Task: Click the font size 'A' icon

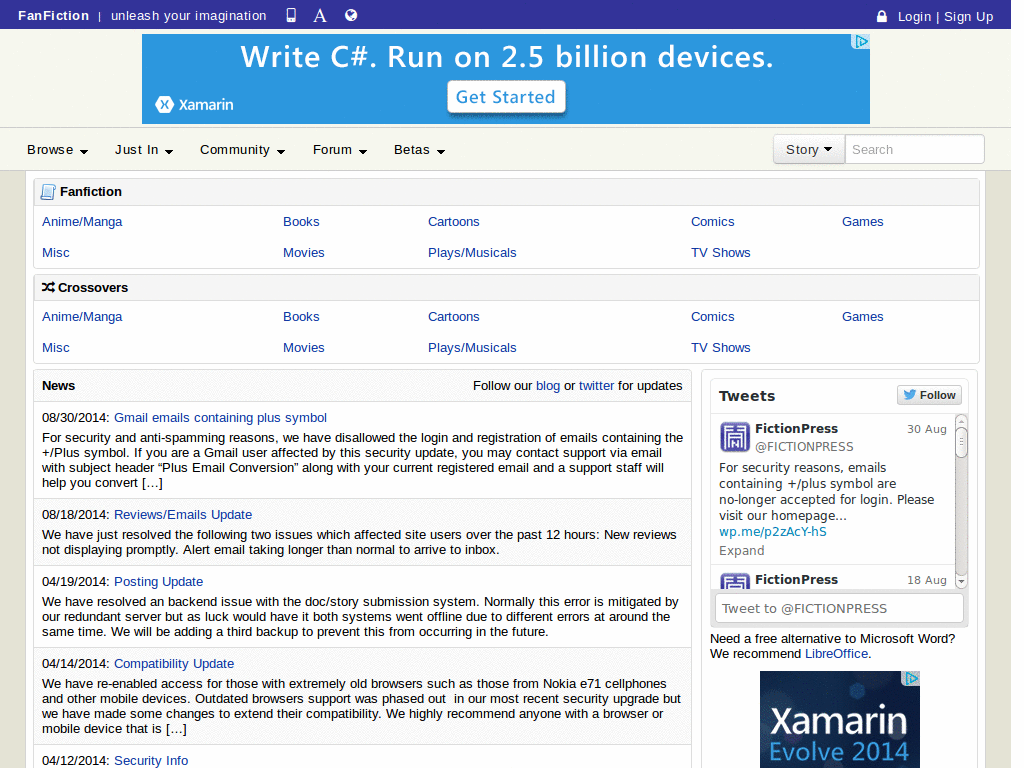Action: (320, 15)
